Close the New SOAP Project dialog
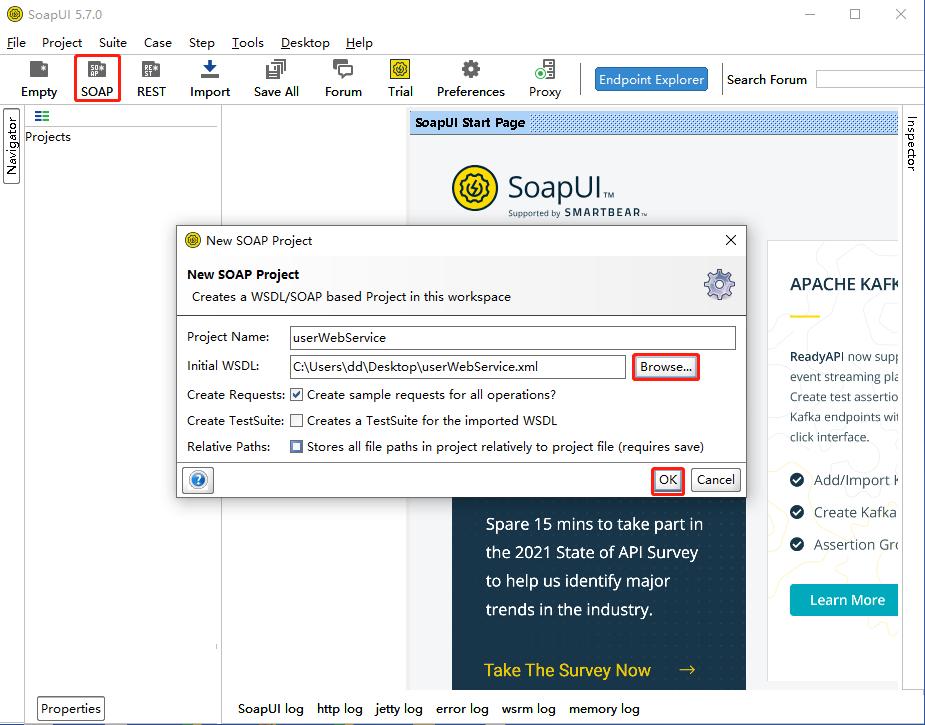The width and height of the screenshot is (925, 725). (731, 240)
